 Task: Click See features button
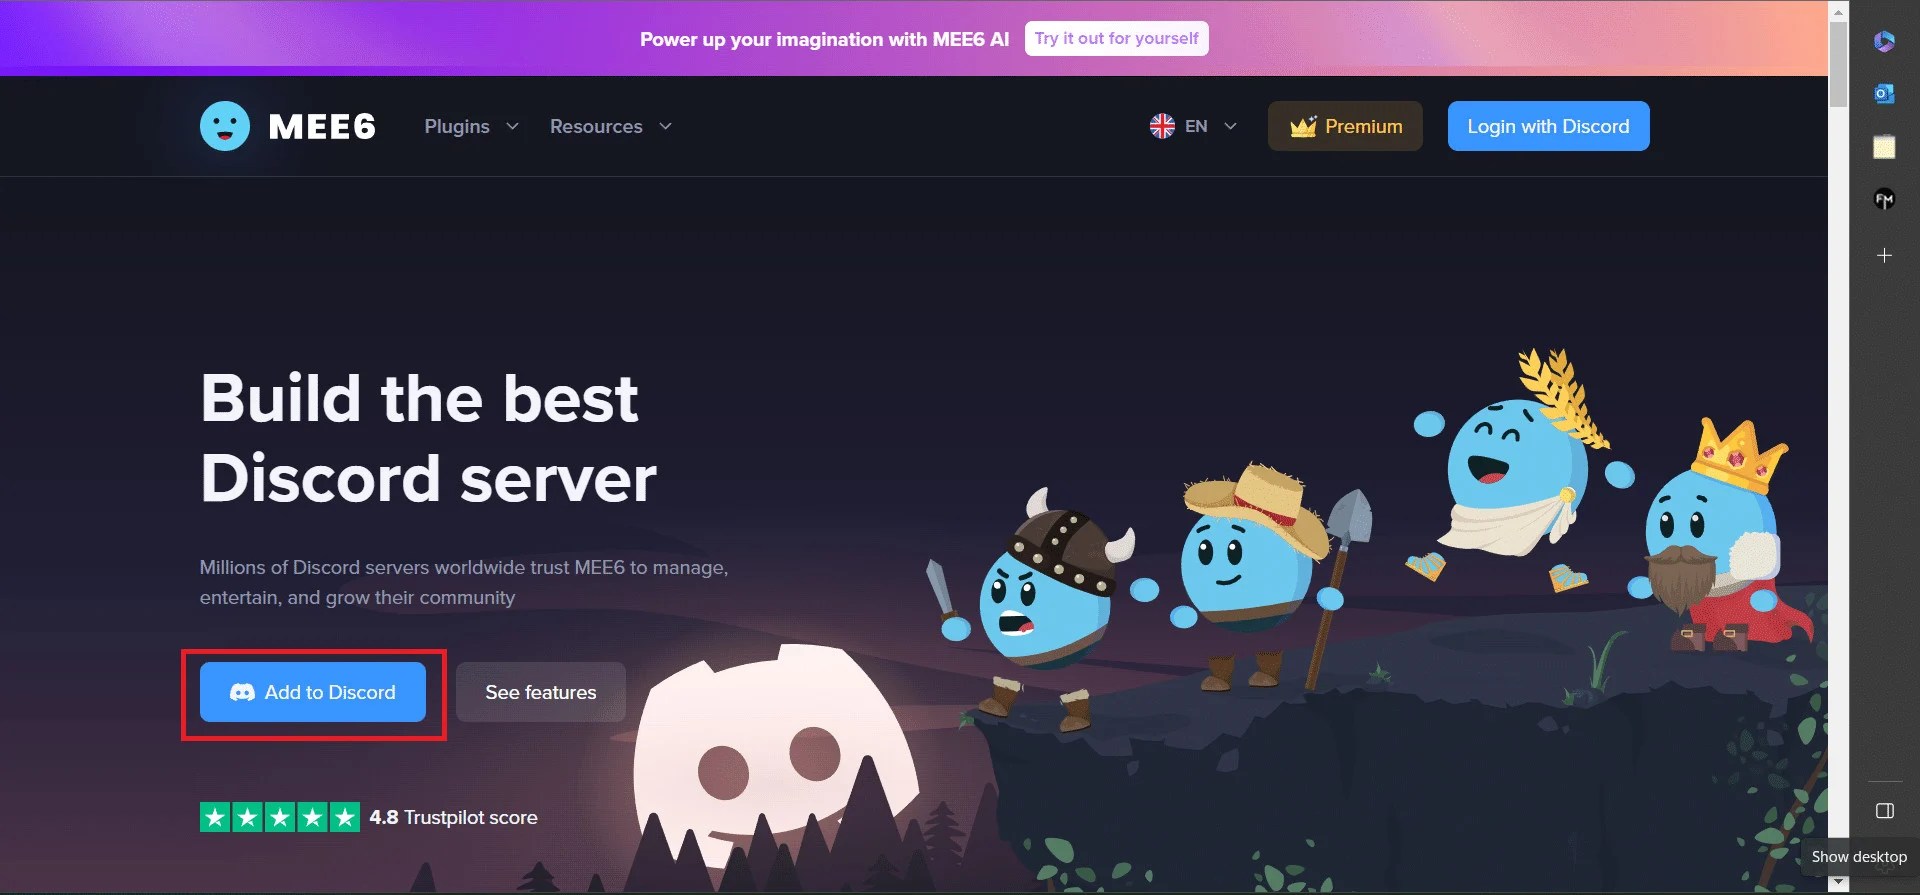point(541,692)
